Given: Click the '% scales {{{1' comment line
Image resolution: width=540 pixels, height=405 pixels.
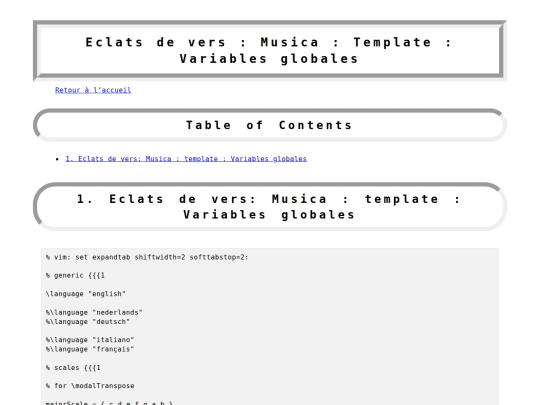Looking at the screenshot, I should click(x=73, y=367).
